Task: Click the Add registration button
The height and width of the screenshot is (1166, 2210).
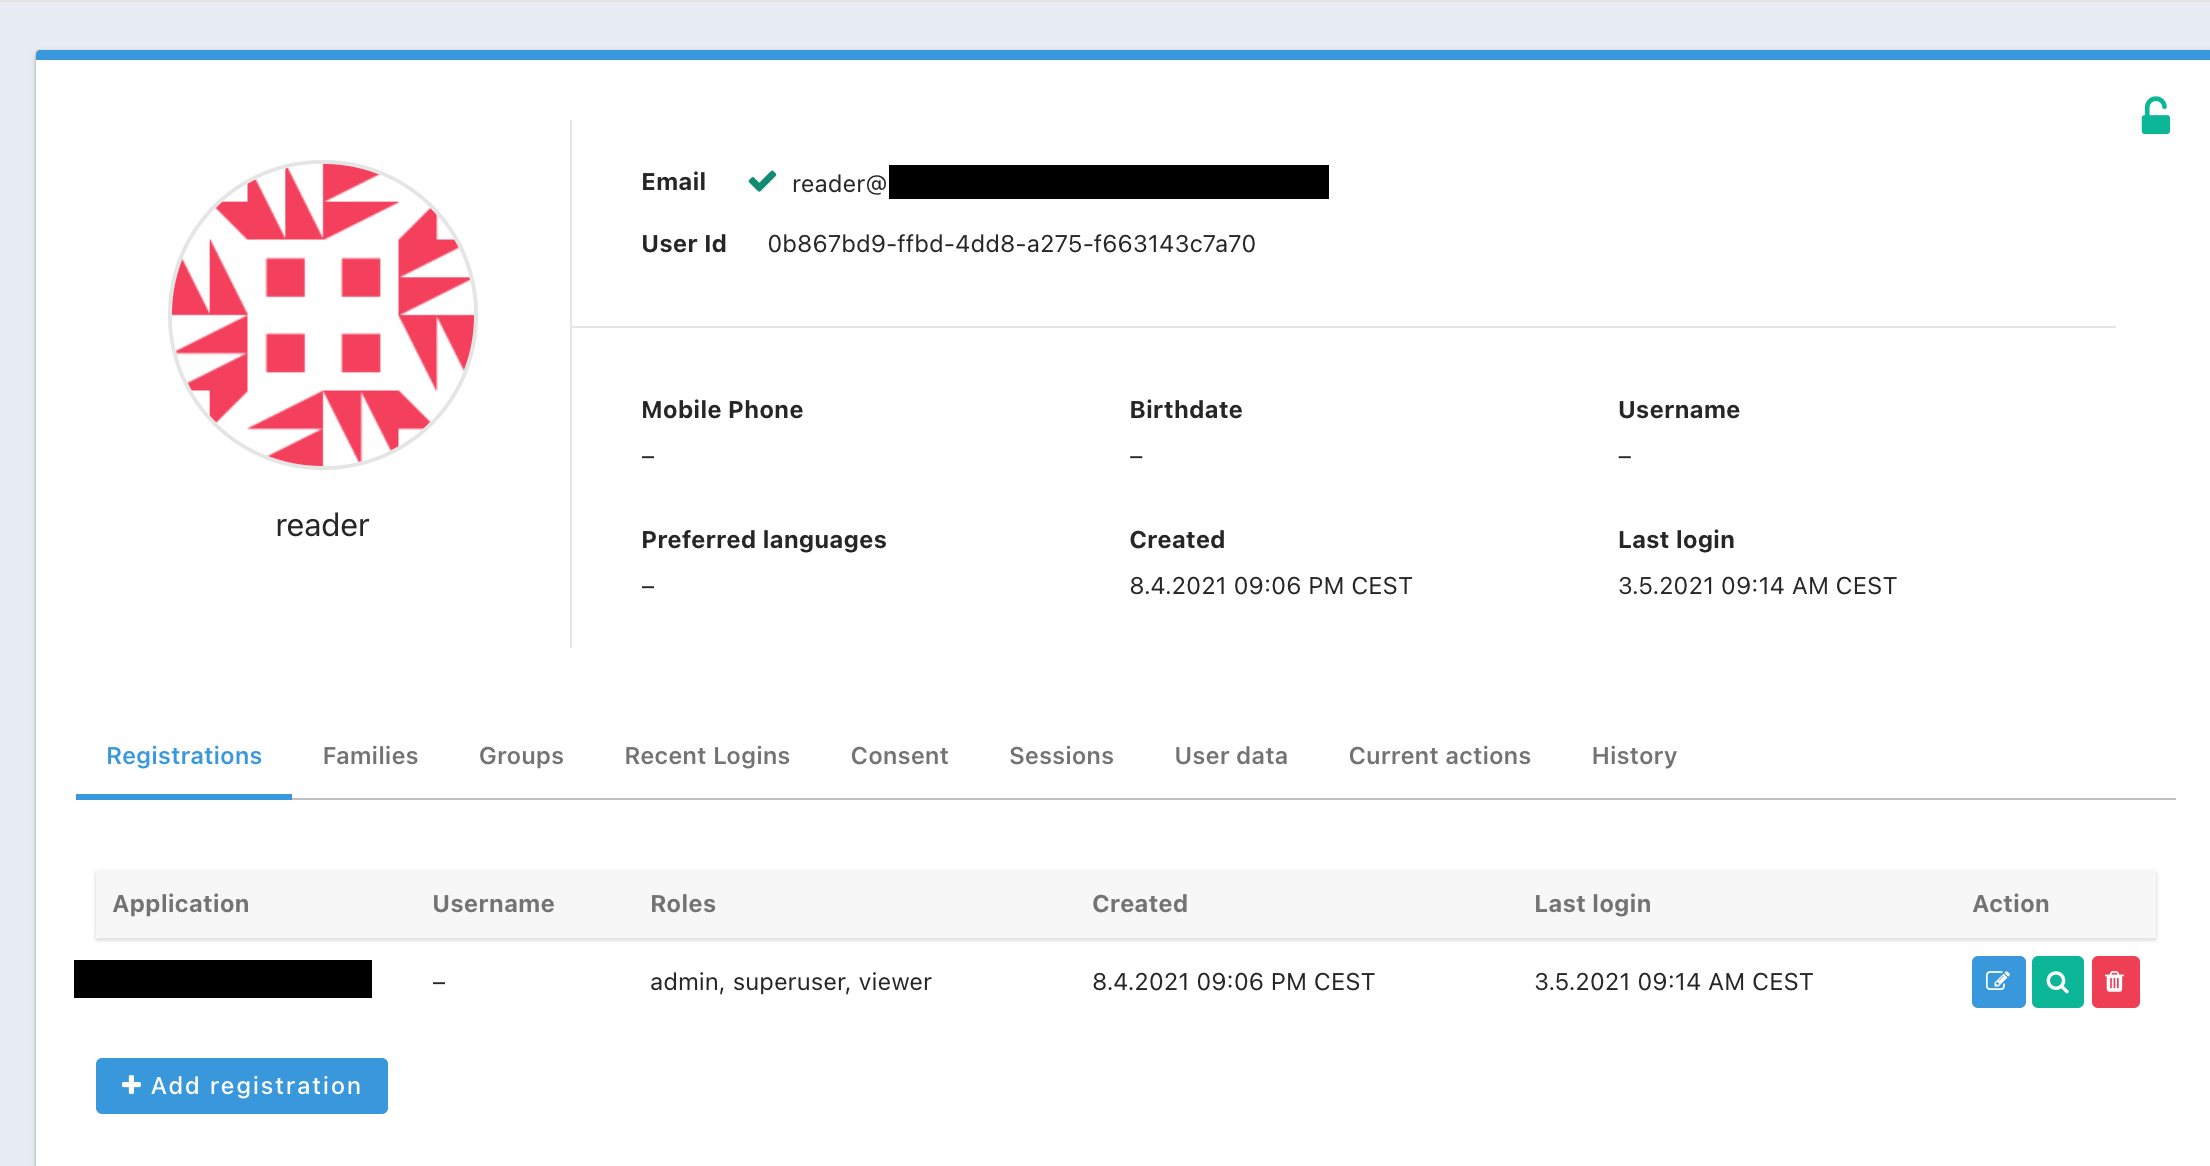Action: coord(242,1086)
